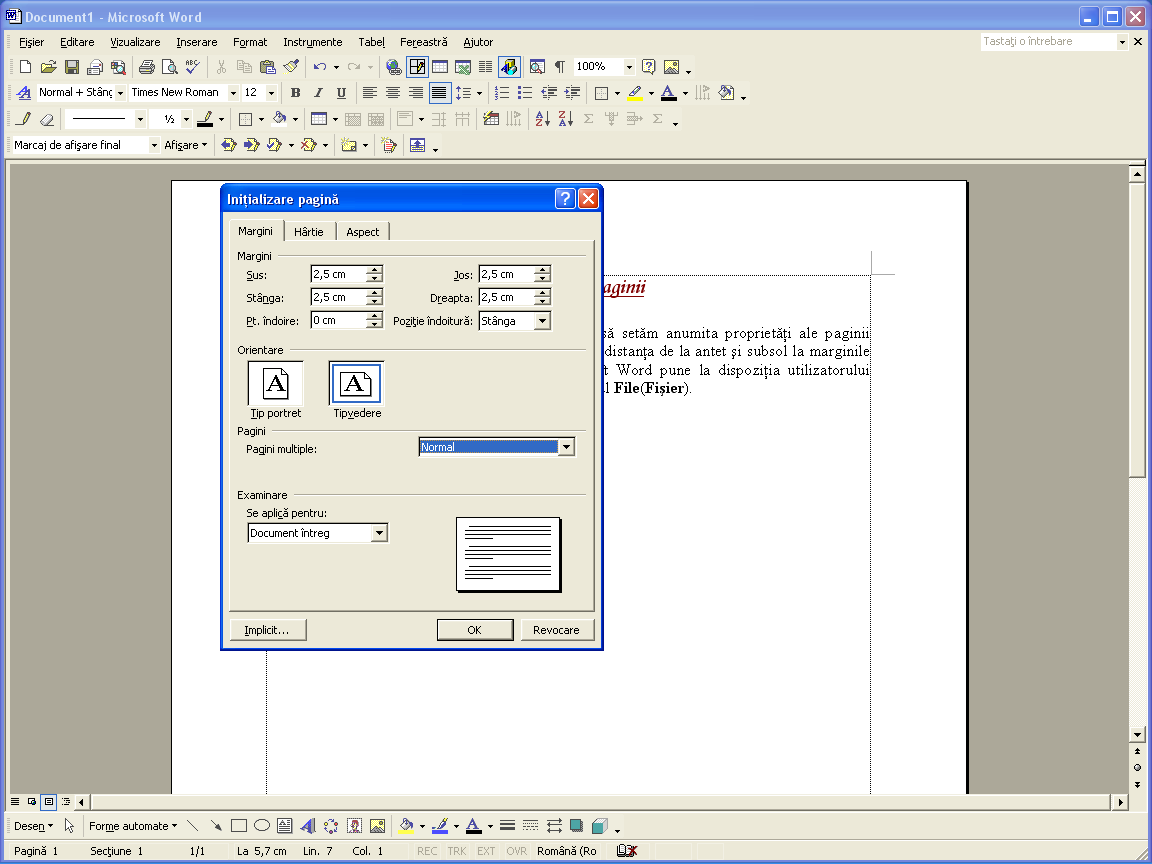Open the font name dropdown
Image resolution: width=1152 pixels, height=864 pixels.
tap(233, 93)
